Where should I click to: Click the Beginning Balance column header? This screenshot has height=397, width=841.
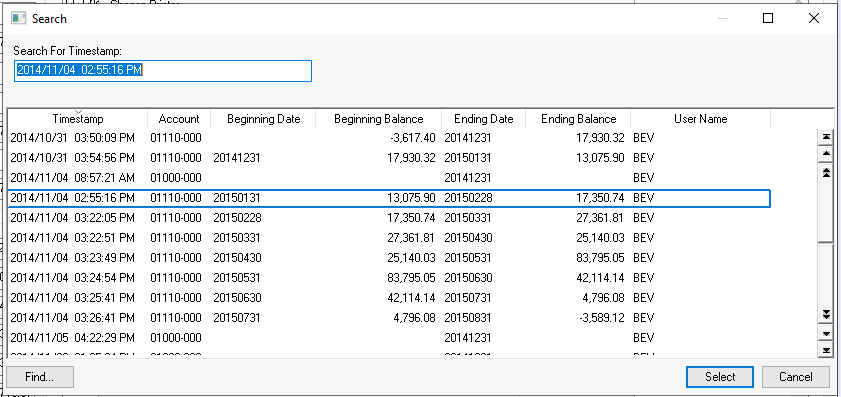379,119
